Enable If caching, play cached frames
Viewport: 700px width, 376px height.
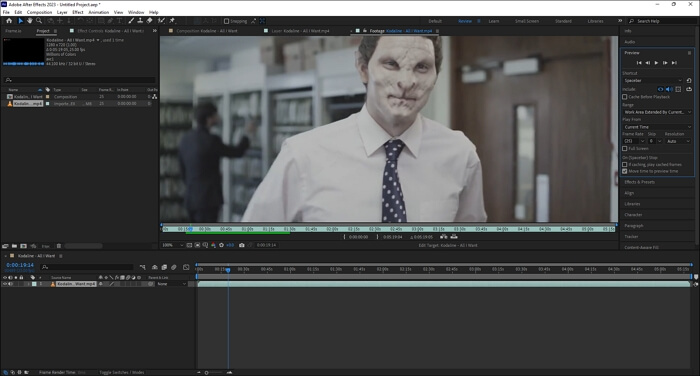pos(625,165)
